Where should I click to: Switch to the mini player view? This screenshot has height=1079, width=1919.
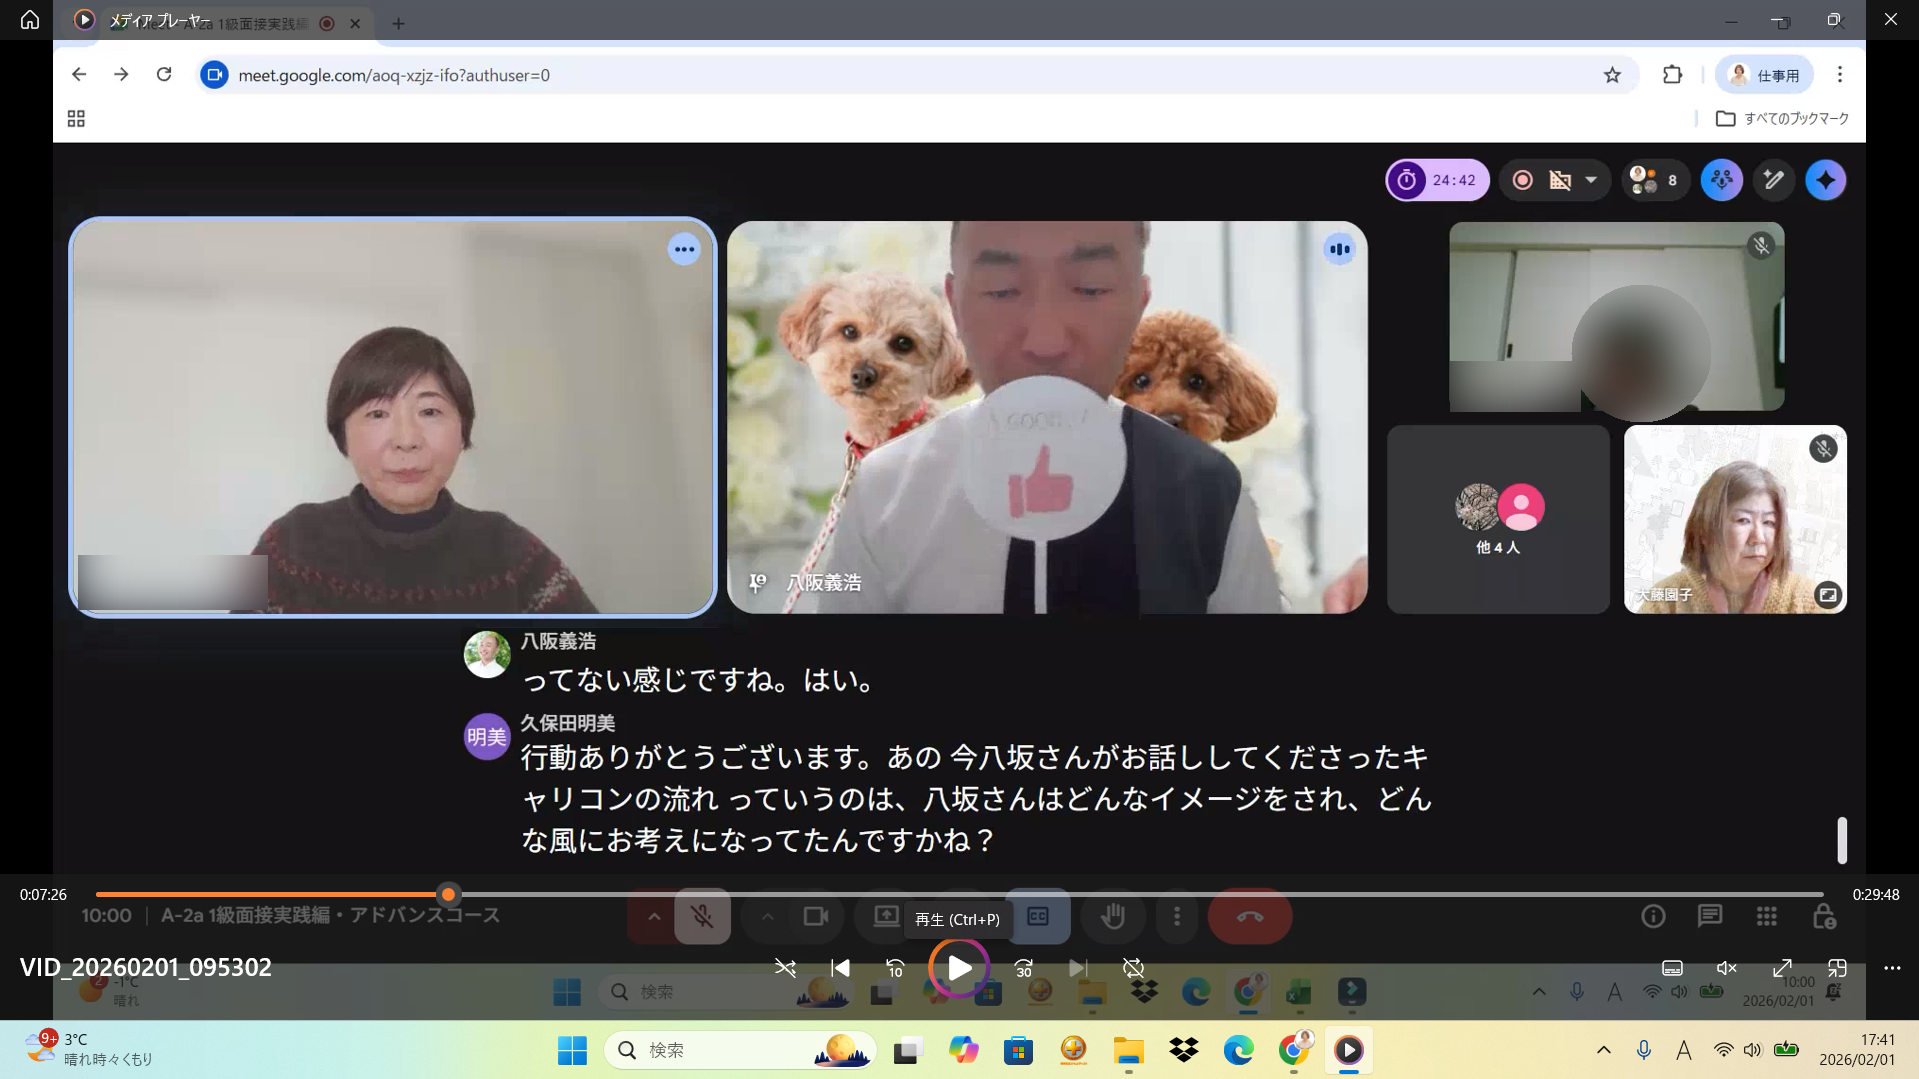tap(1837, 968)
